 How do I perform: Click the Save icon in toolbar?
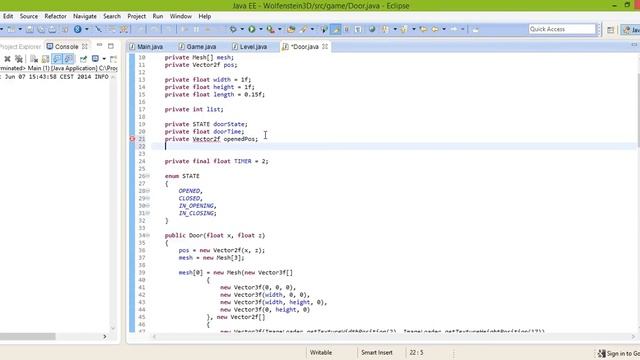tap(30, 29)
